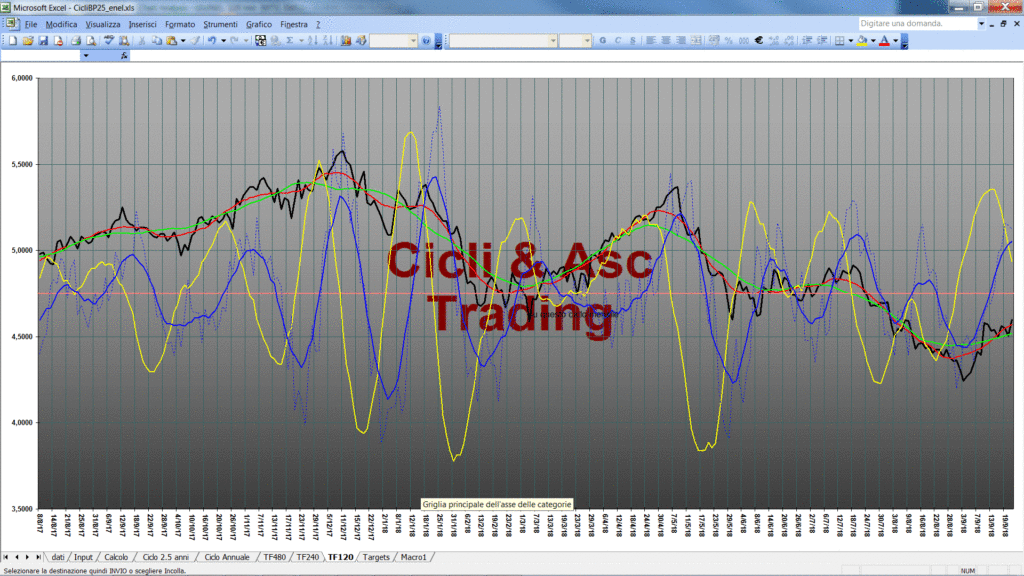1024x576 pixels.
Task: Click the Decrease Indent icon
Action: (807, 40)
